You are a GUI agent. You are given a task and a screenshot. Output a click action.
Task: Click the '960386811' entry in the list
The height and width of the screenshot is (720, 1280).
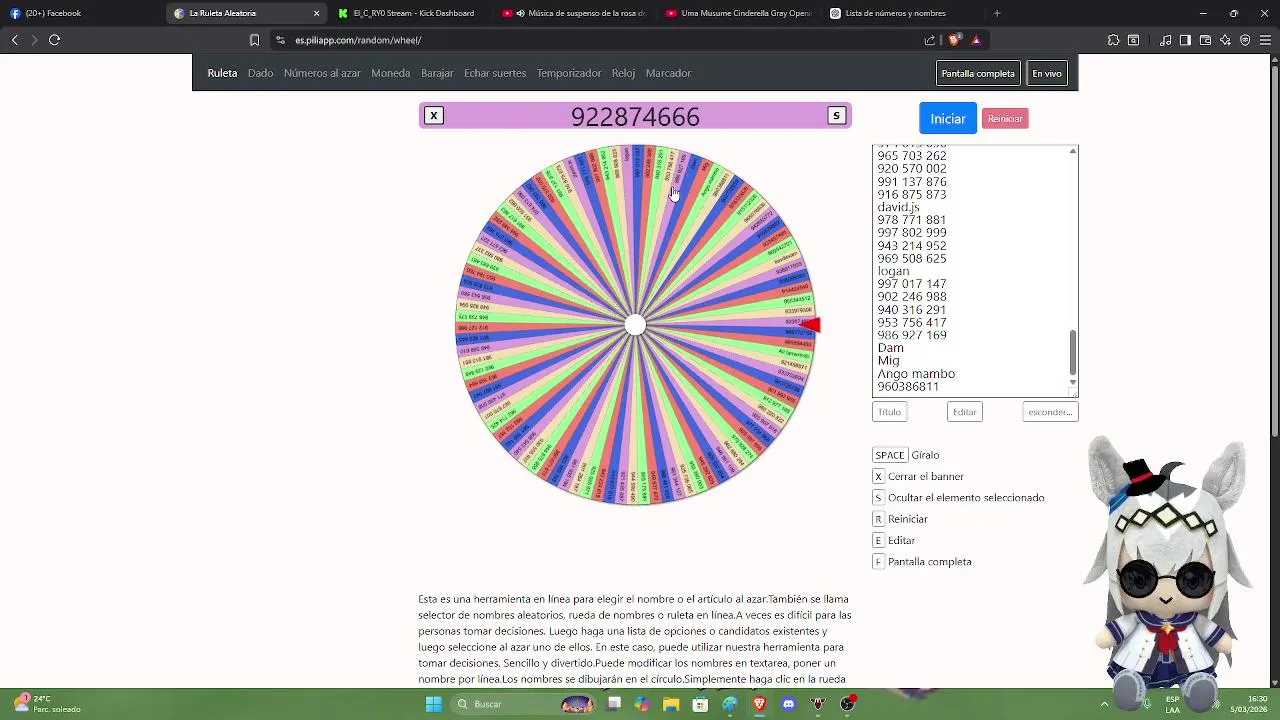click(x=908, y=387)
